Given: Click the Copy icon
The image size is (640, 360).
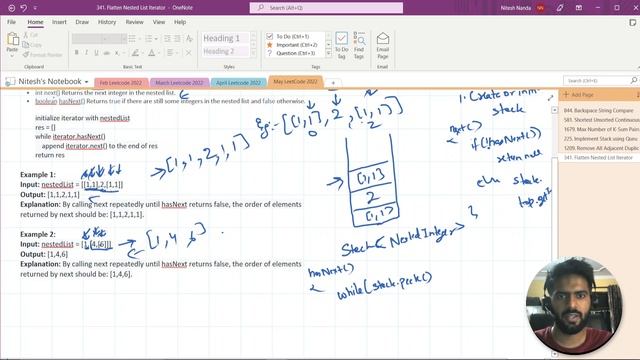Looking at the screenshot, I should 26,45.
